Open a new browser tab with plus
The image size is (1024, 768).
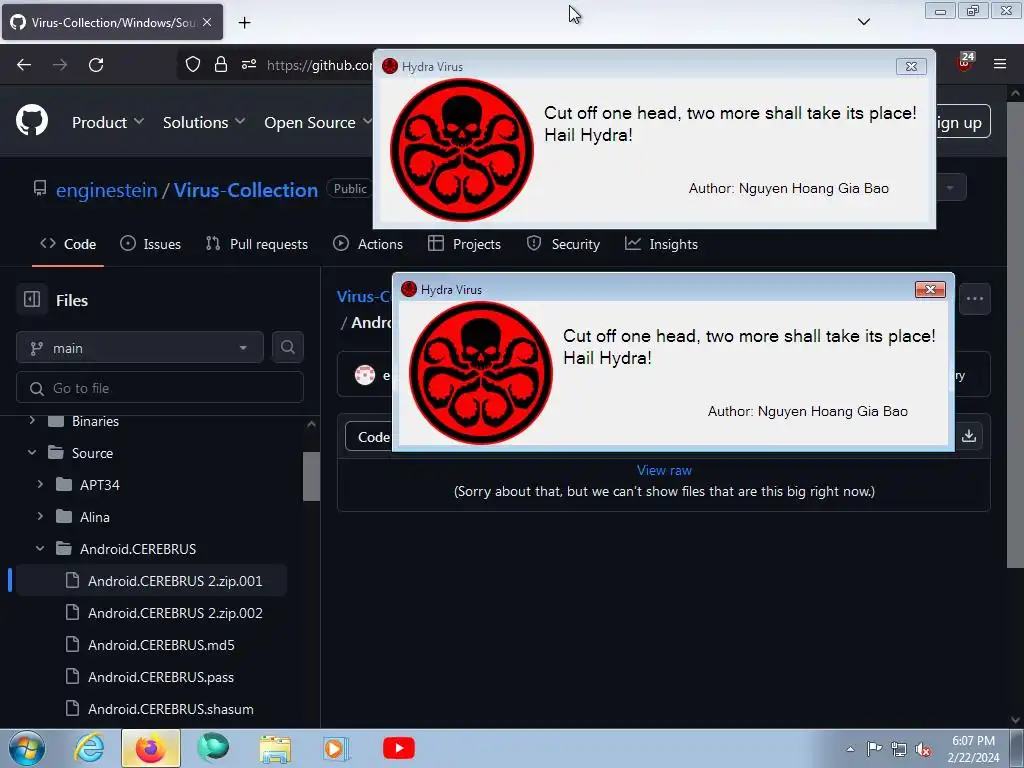244,23
